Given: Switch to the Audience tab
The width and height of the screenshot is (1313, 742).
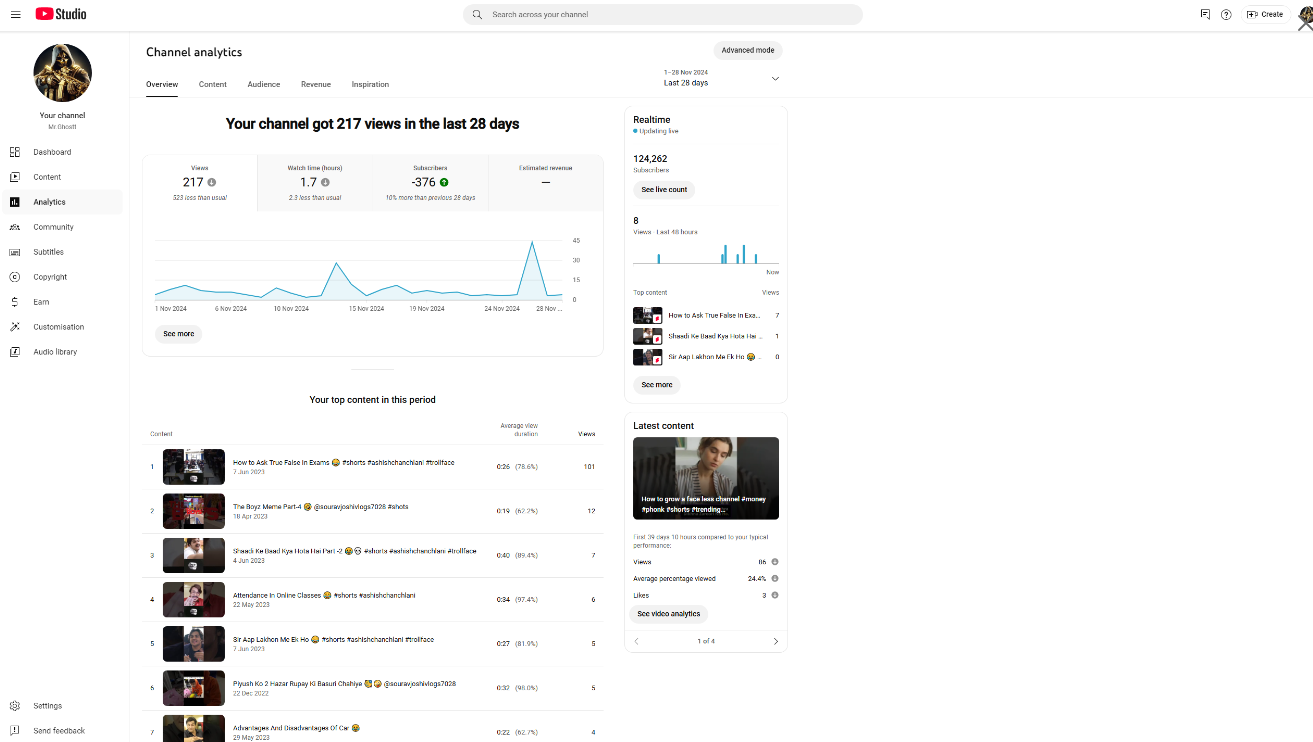Looking at the screenshot, I should point(264,84).
